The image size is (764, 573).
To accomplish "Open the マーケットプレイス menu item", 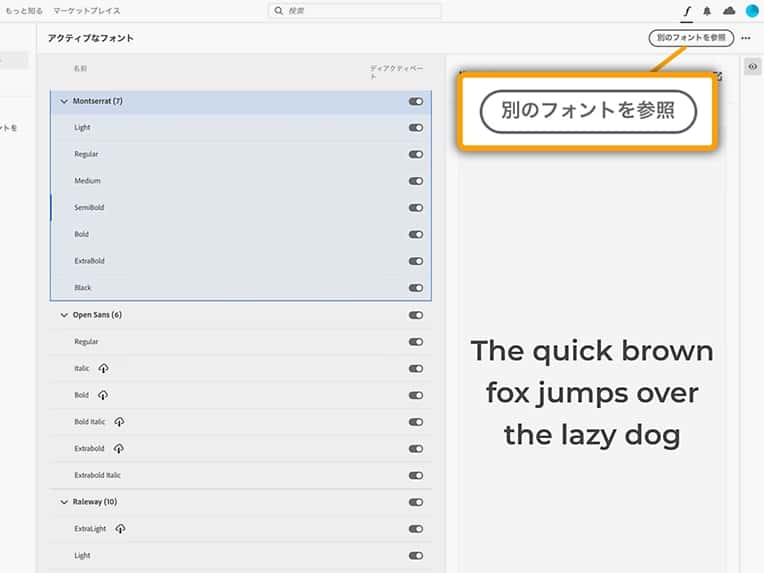I will 87,11.
